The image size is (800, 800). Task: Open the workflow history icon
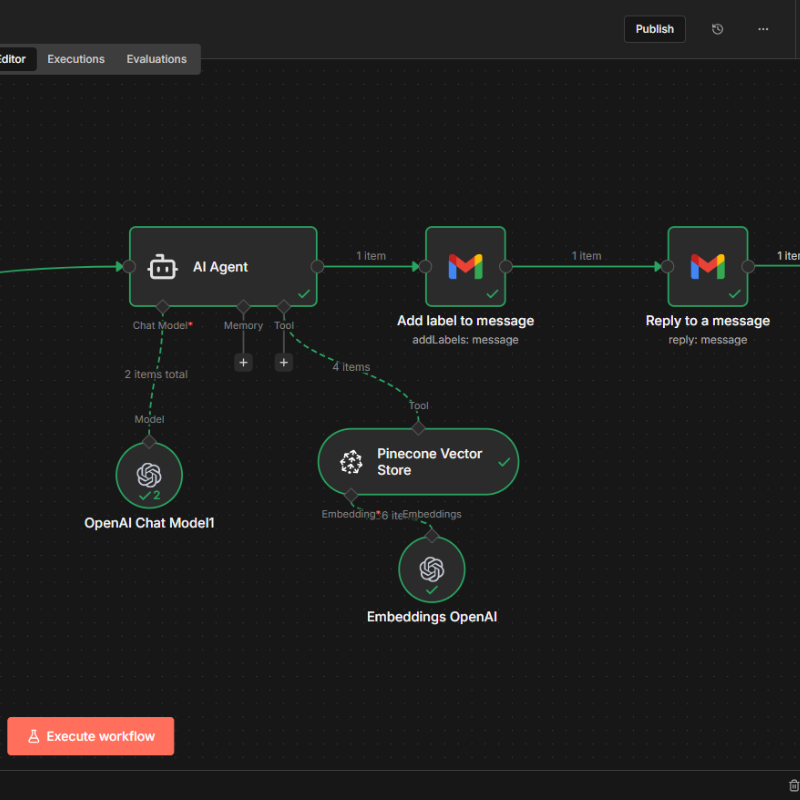tap(717, 29)
